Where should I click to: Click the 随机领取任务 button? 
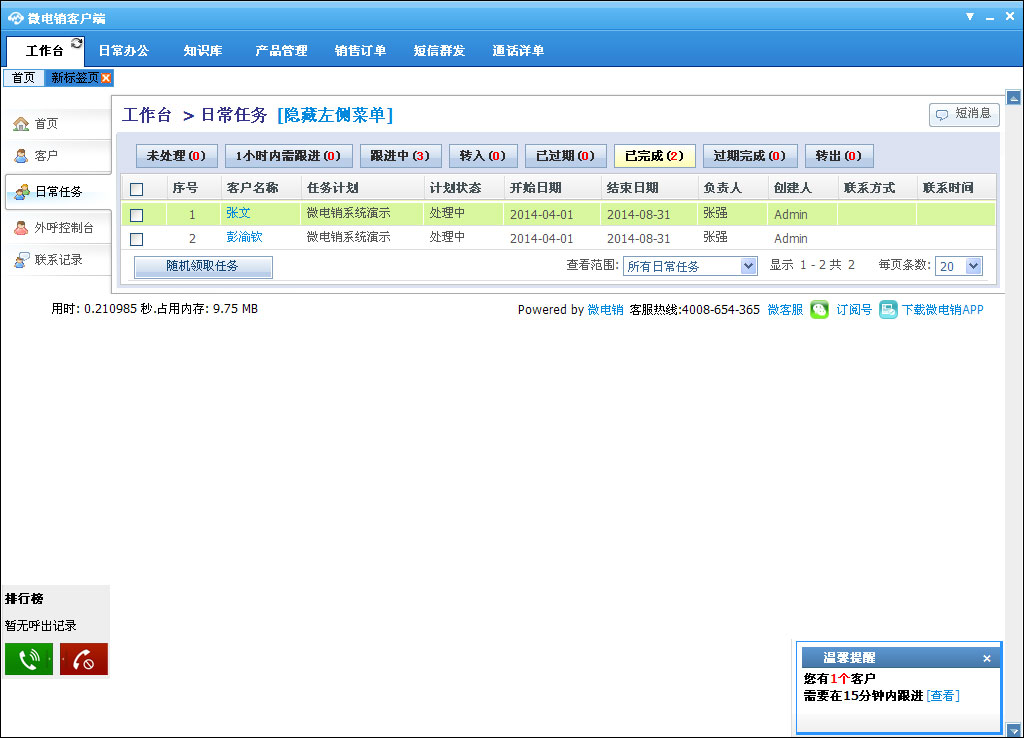click(203, 266)
